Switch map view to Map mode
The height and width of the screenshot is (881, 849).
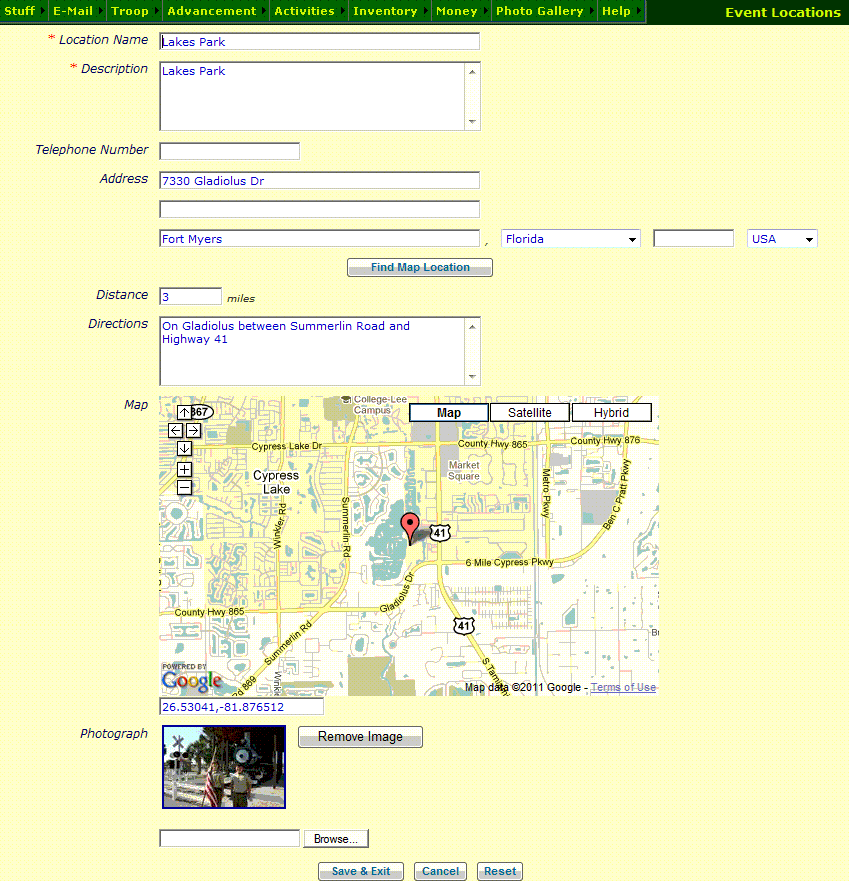point(449,412)
